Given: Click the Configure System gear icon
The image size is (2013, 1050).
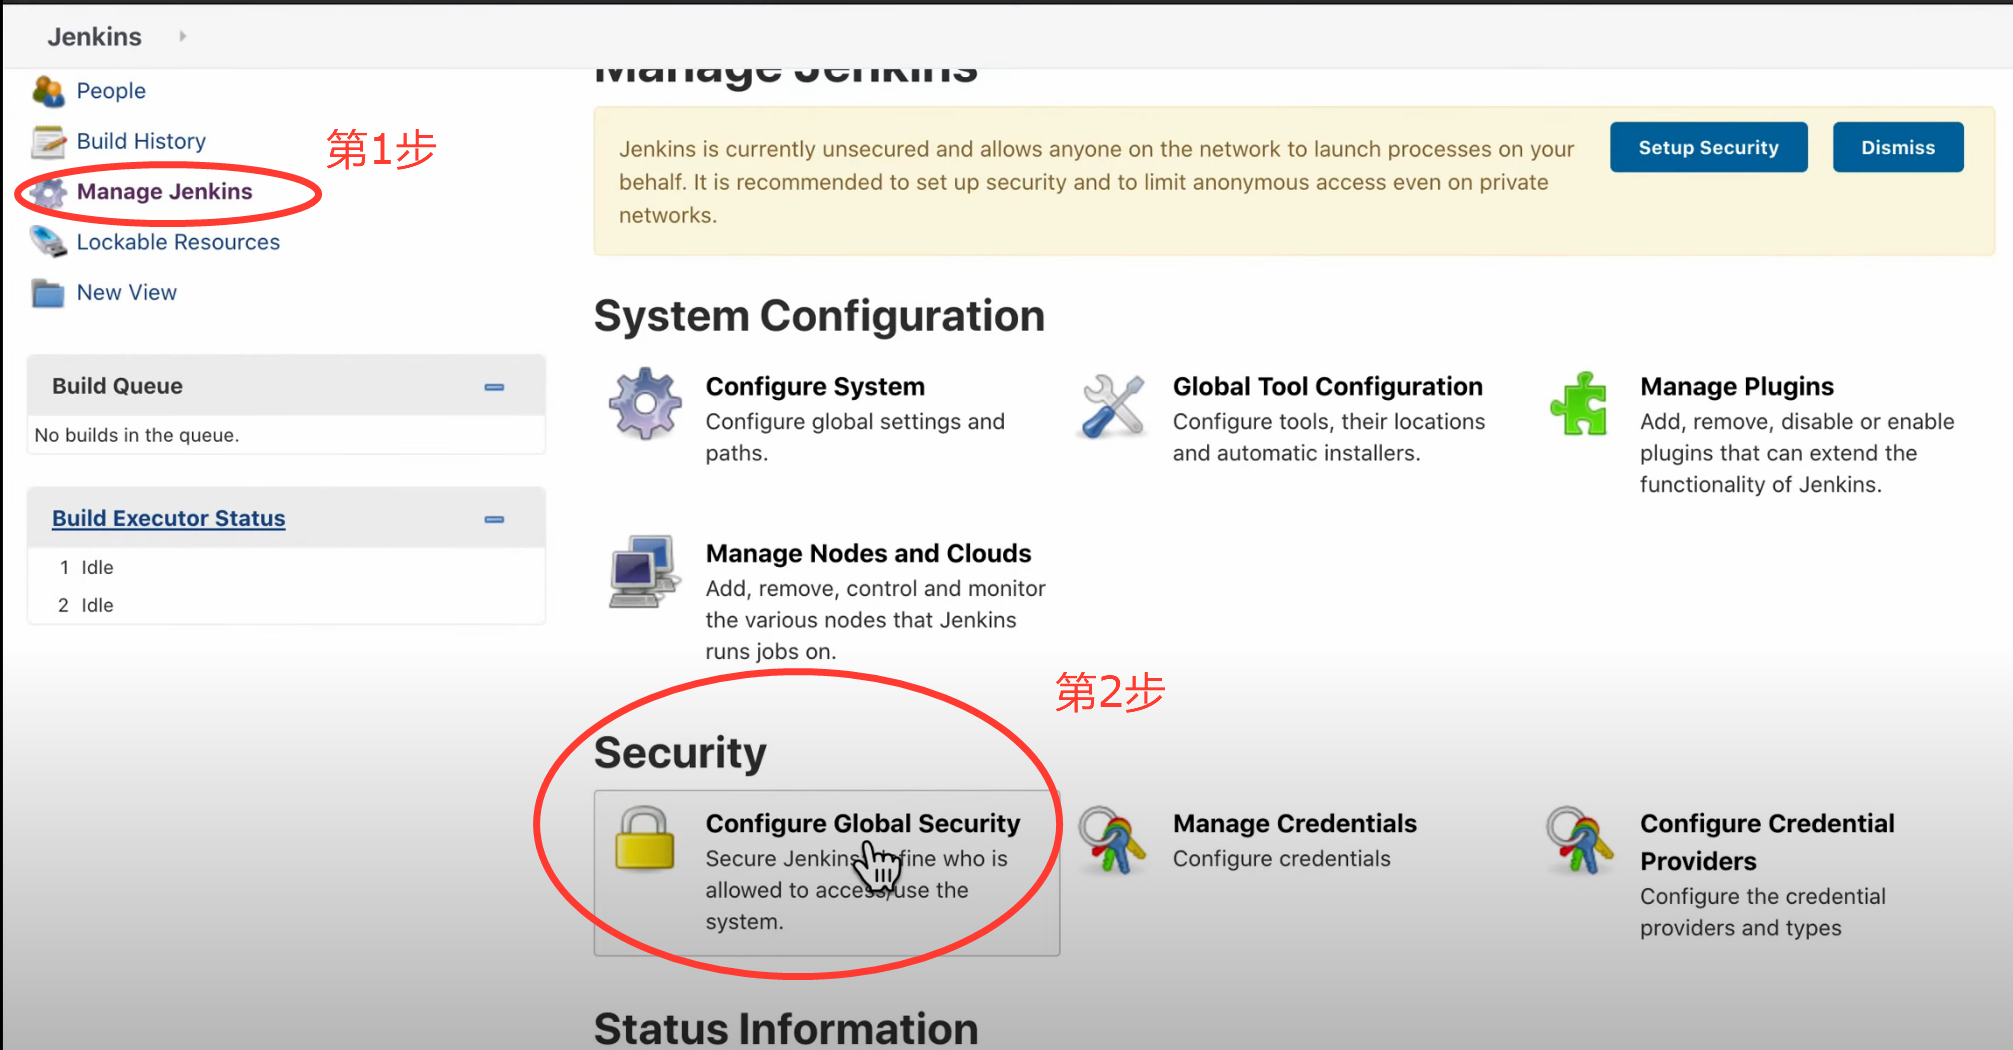Looking at the screenshot, I should [645, 403].
